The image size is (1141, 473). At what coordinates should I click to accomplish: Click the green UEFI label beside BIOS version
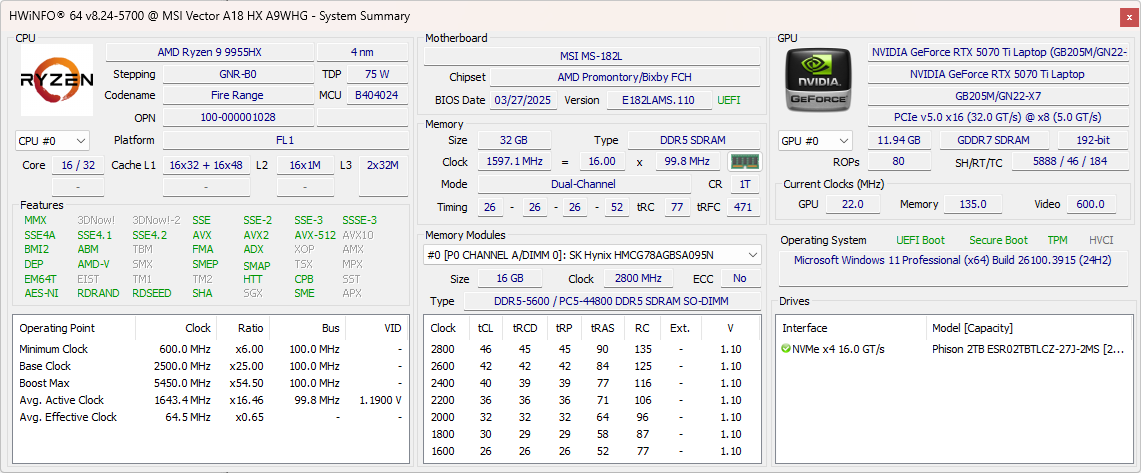pos(729,100)
